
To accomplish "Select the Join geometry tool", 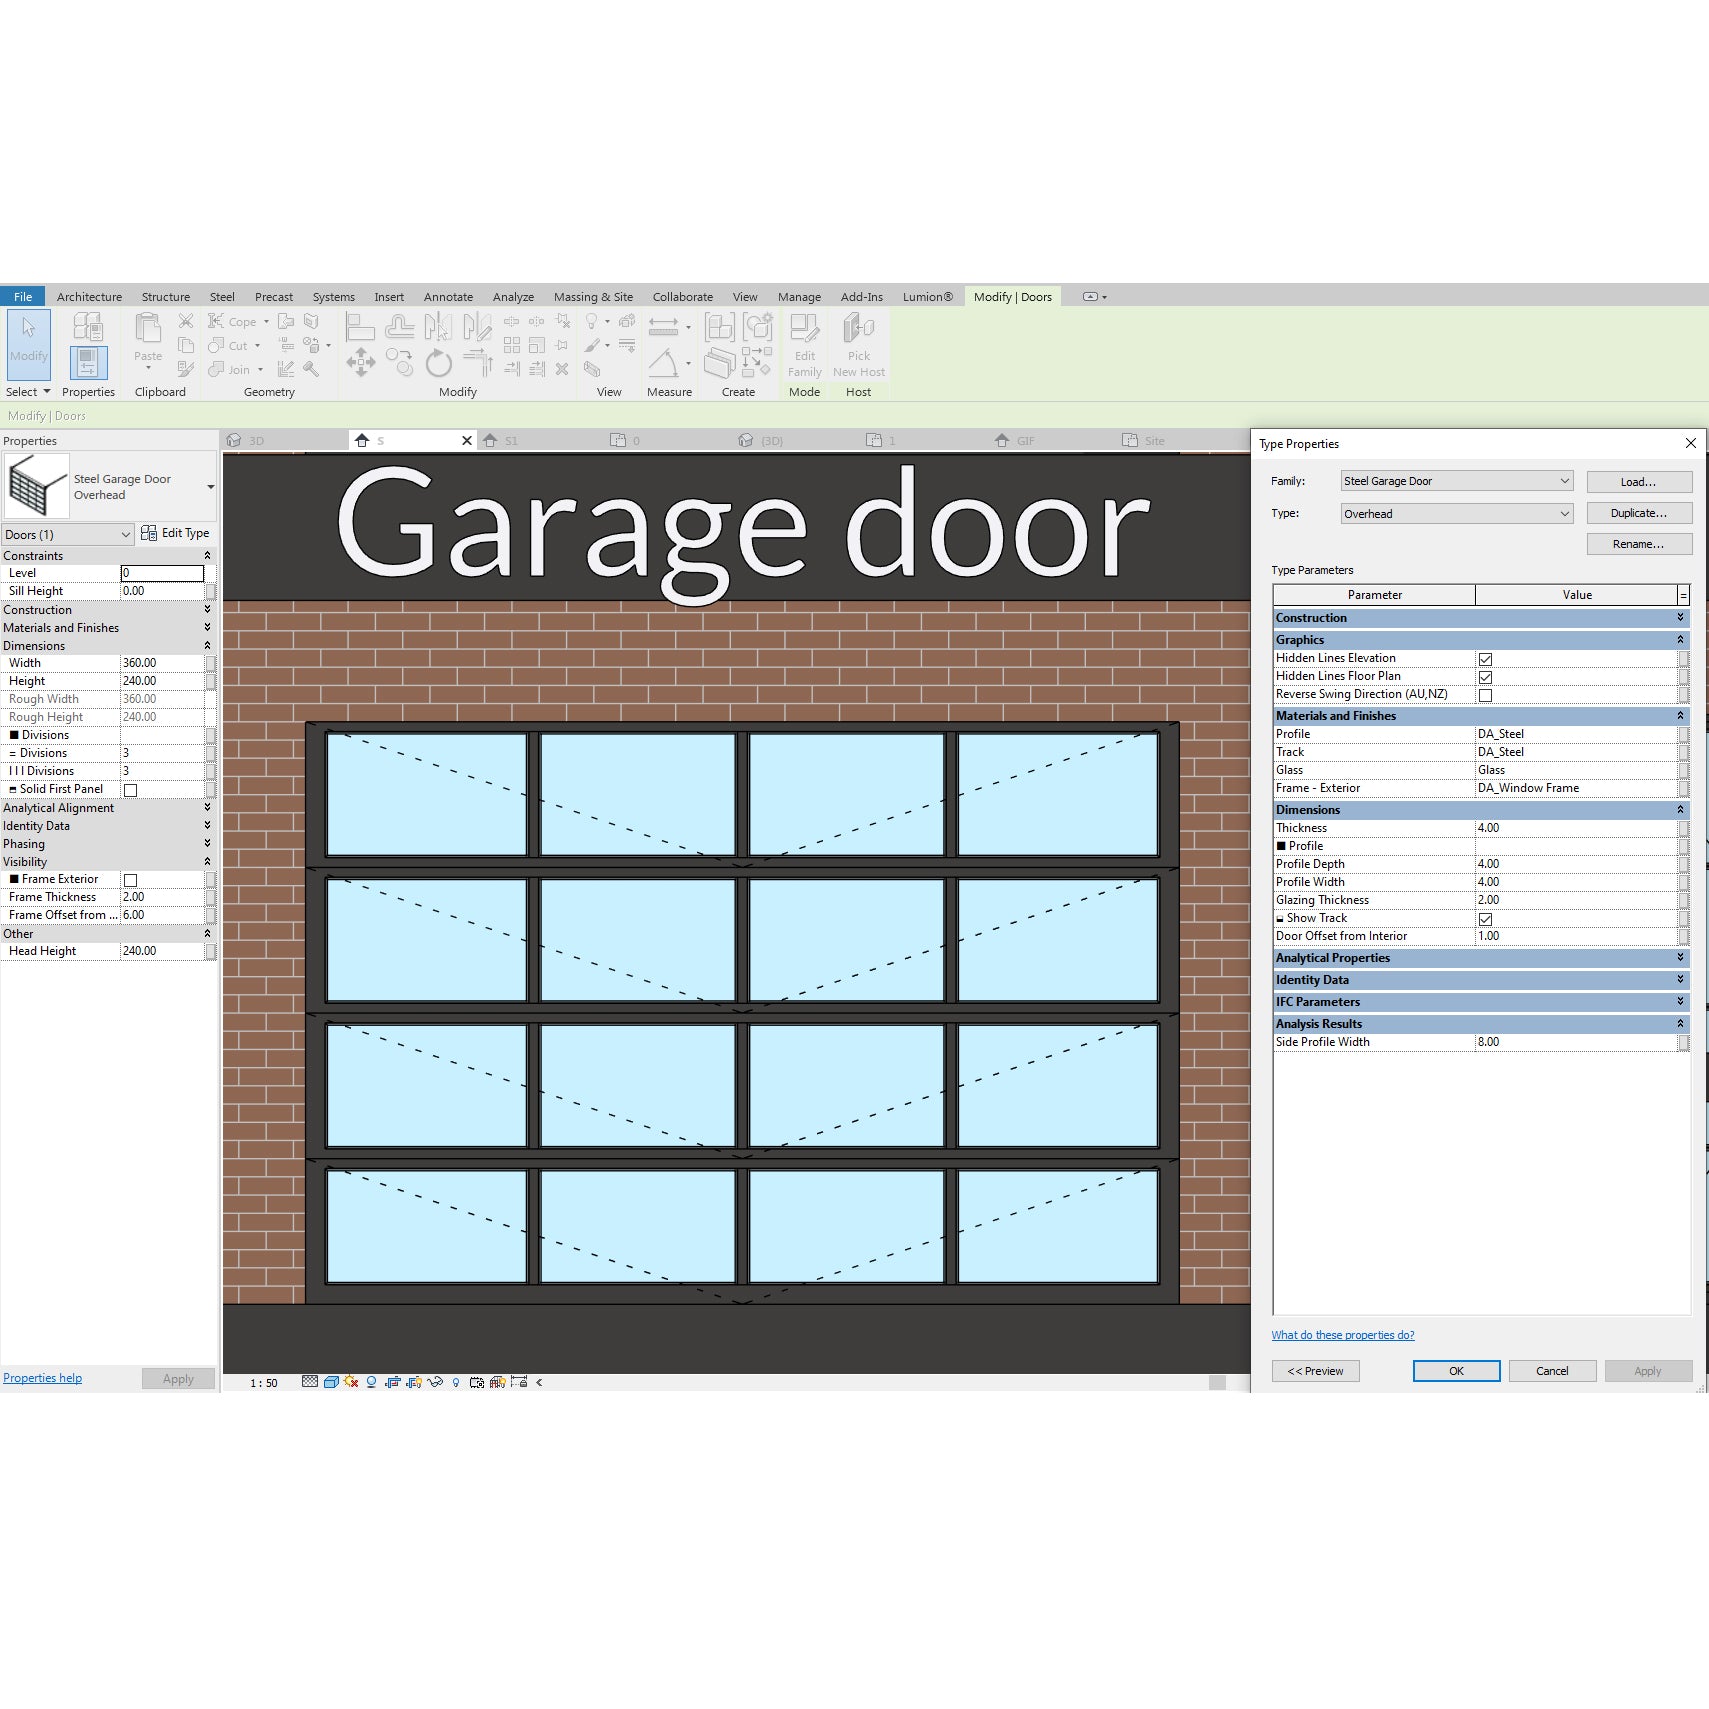I will pyautogui.click(x=233, y=369).
